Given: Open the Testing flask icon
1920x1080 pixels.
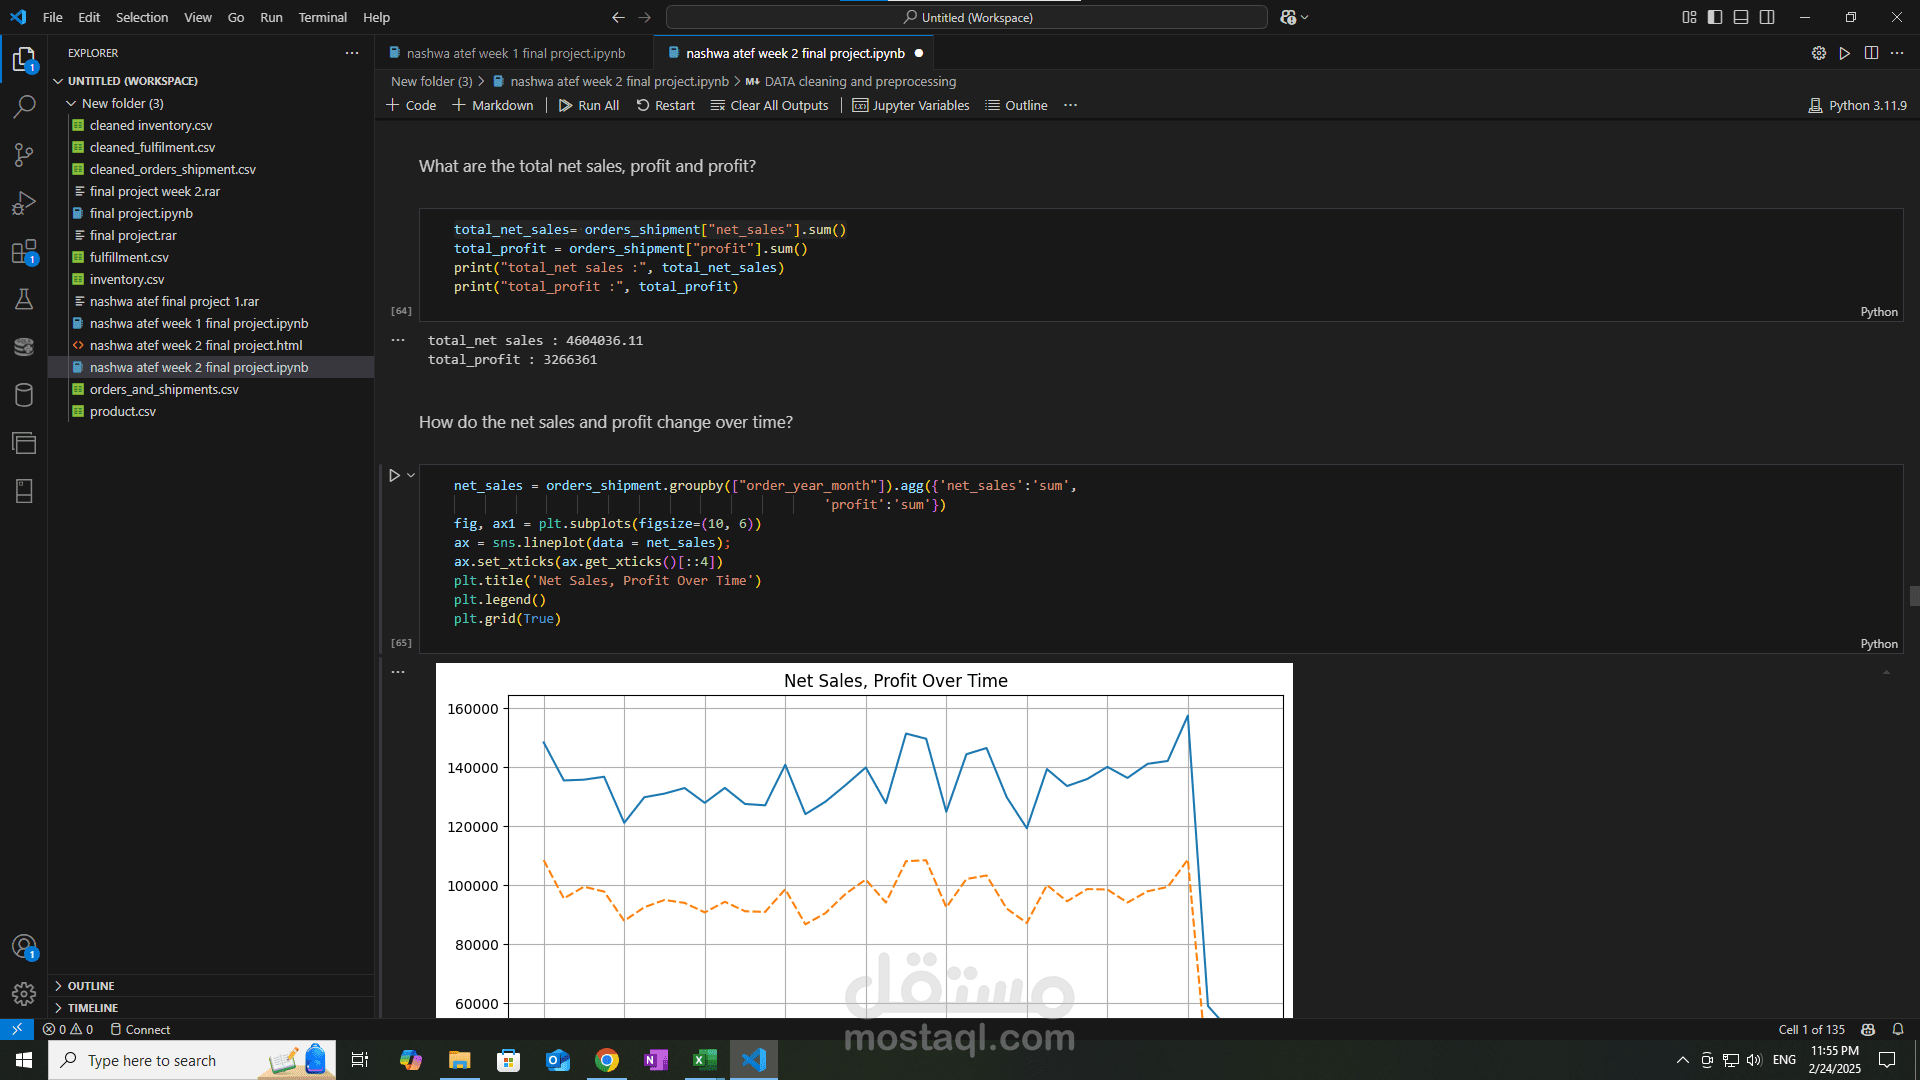Looking at the screenshot, I should 24,299.
